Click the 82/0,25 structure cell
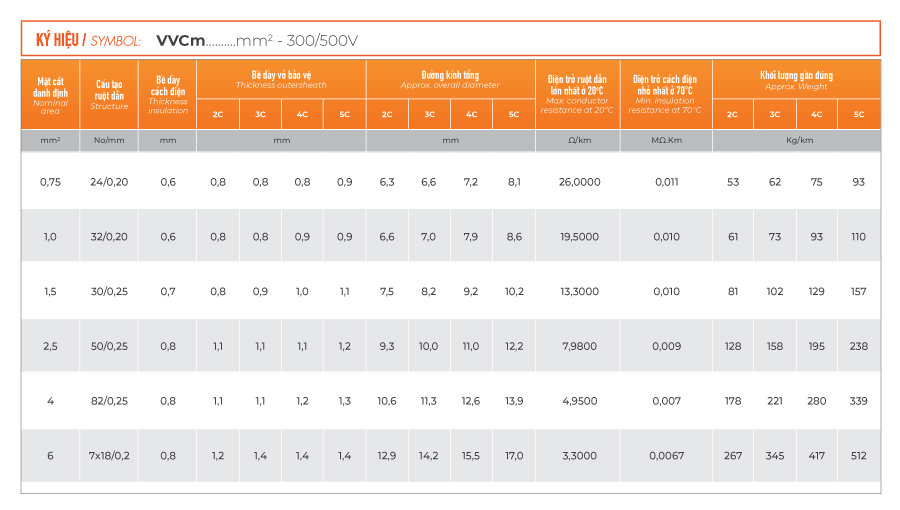Screen dimensions: 900x510 click(109, 401)
